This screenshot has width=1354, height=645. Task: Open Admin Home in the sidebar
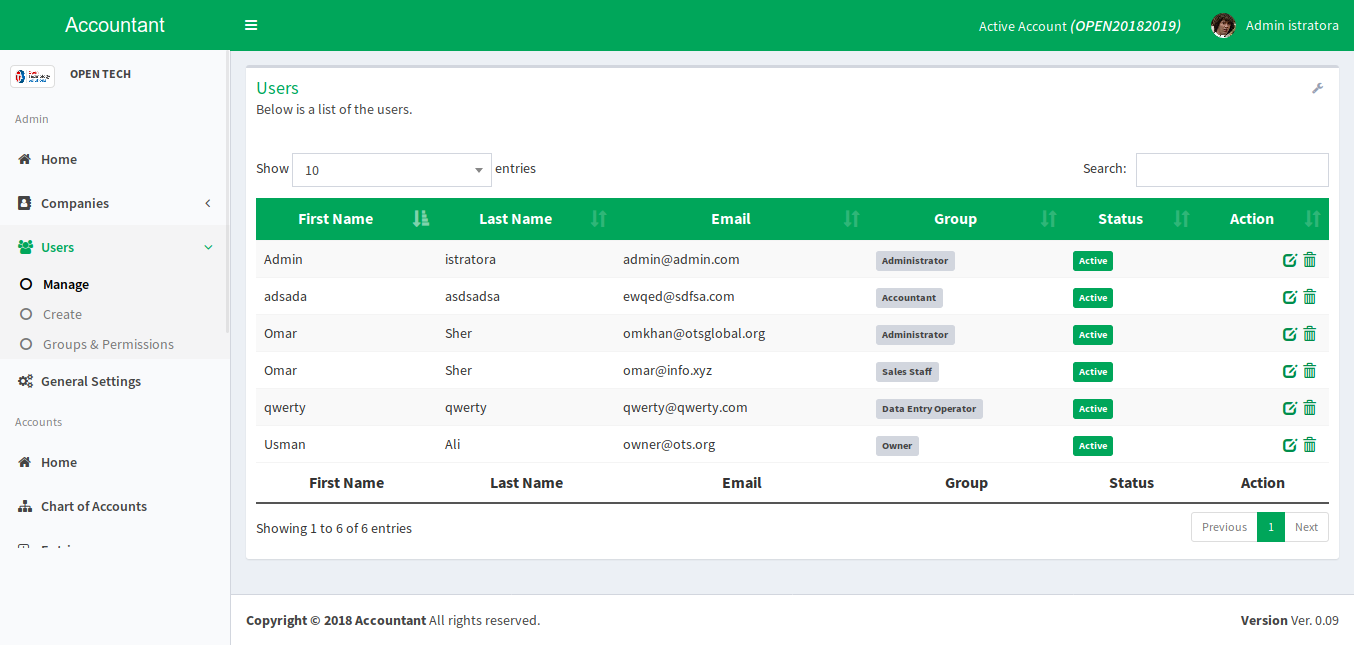115,159
